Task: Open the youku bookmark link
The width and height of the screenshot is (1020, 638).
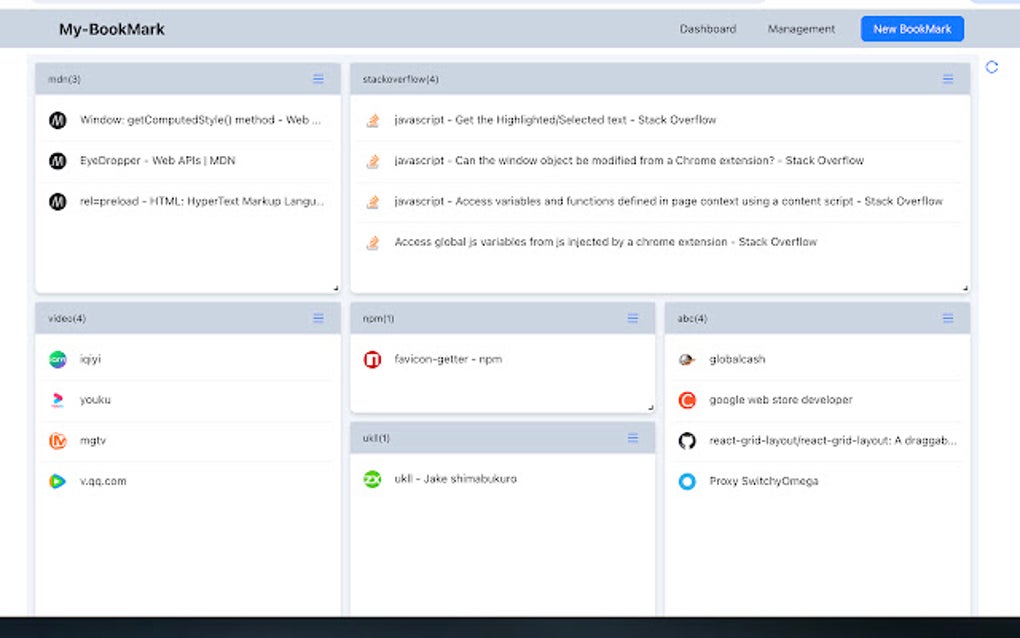Action: (96, 400)
